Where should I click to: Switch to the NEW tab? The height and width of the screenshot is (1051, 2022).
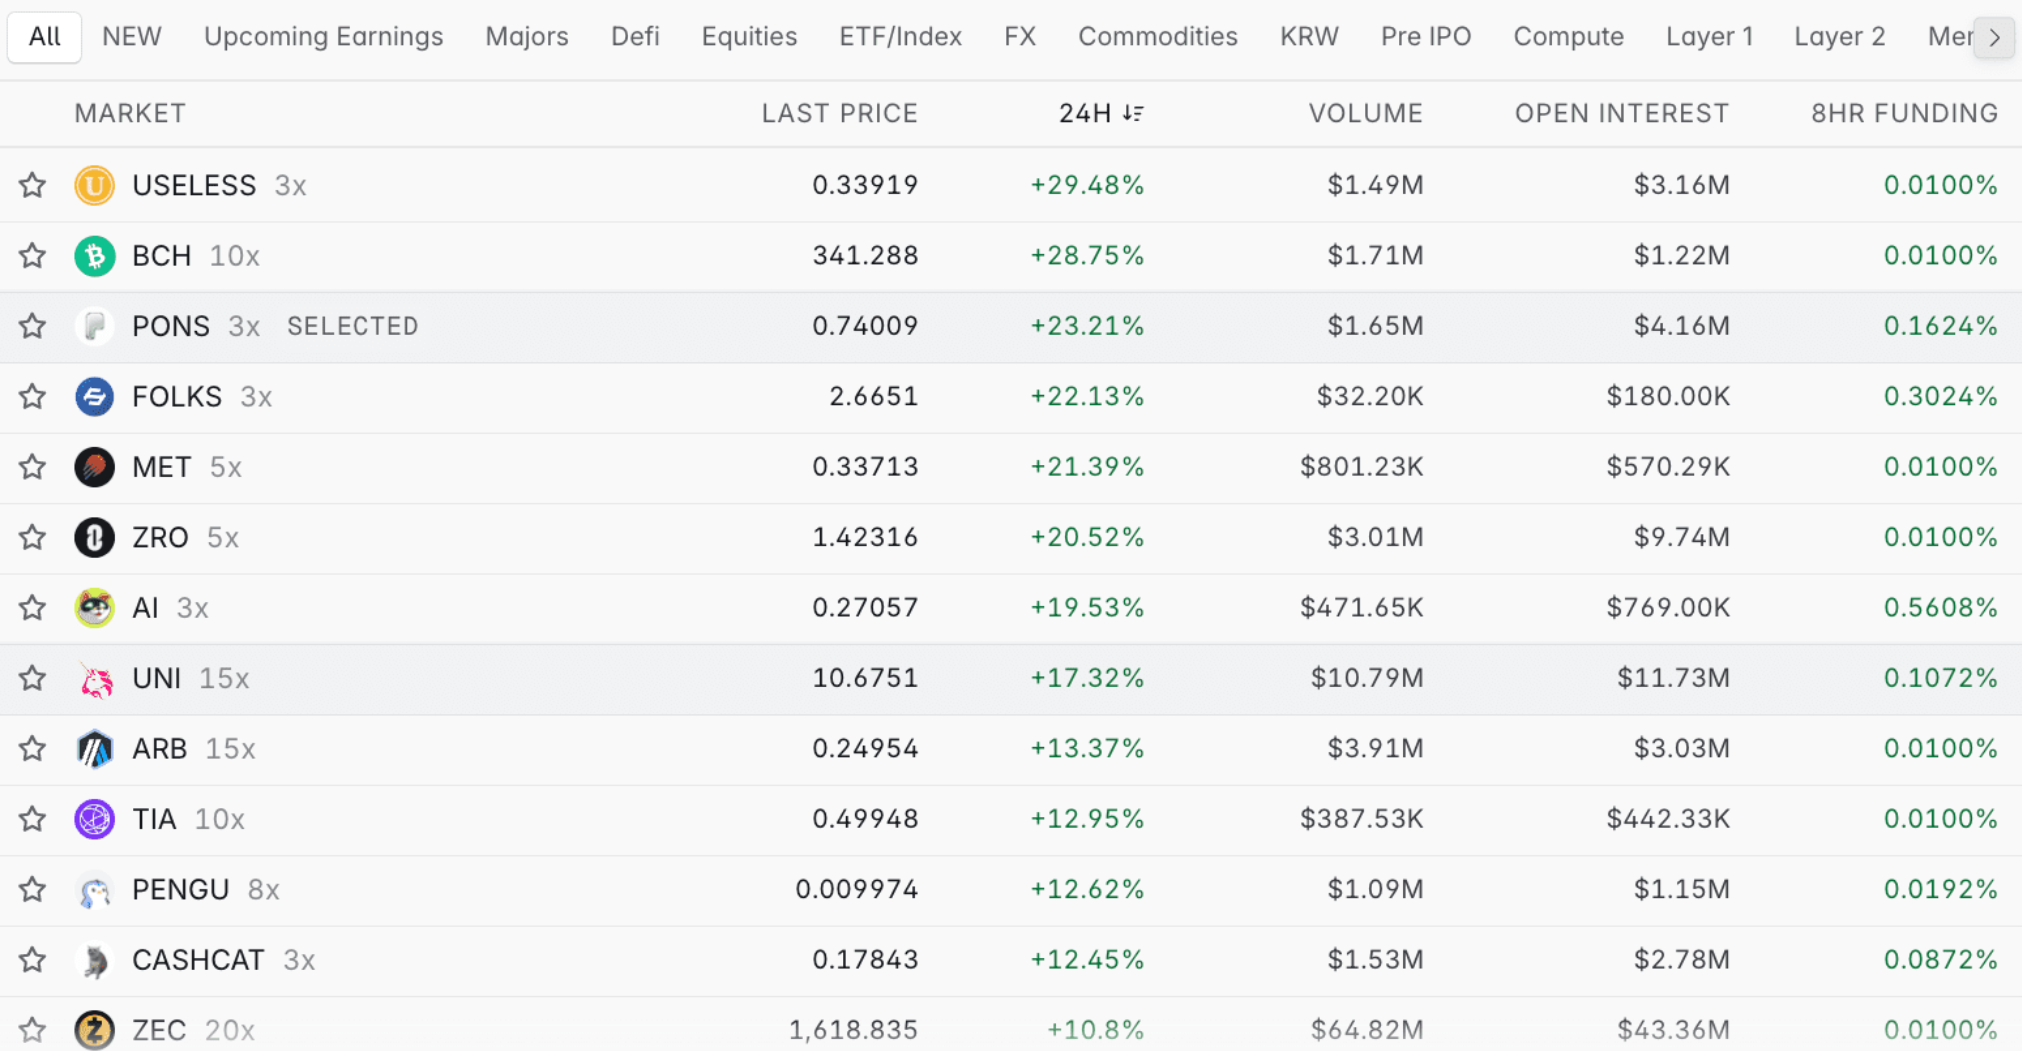132,37
